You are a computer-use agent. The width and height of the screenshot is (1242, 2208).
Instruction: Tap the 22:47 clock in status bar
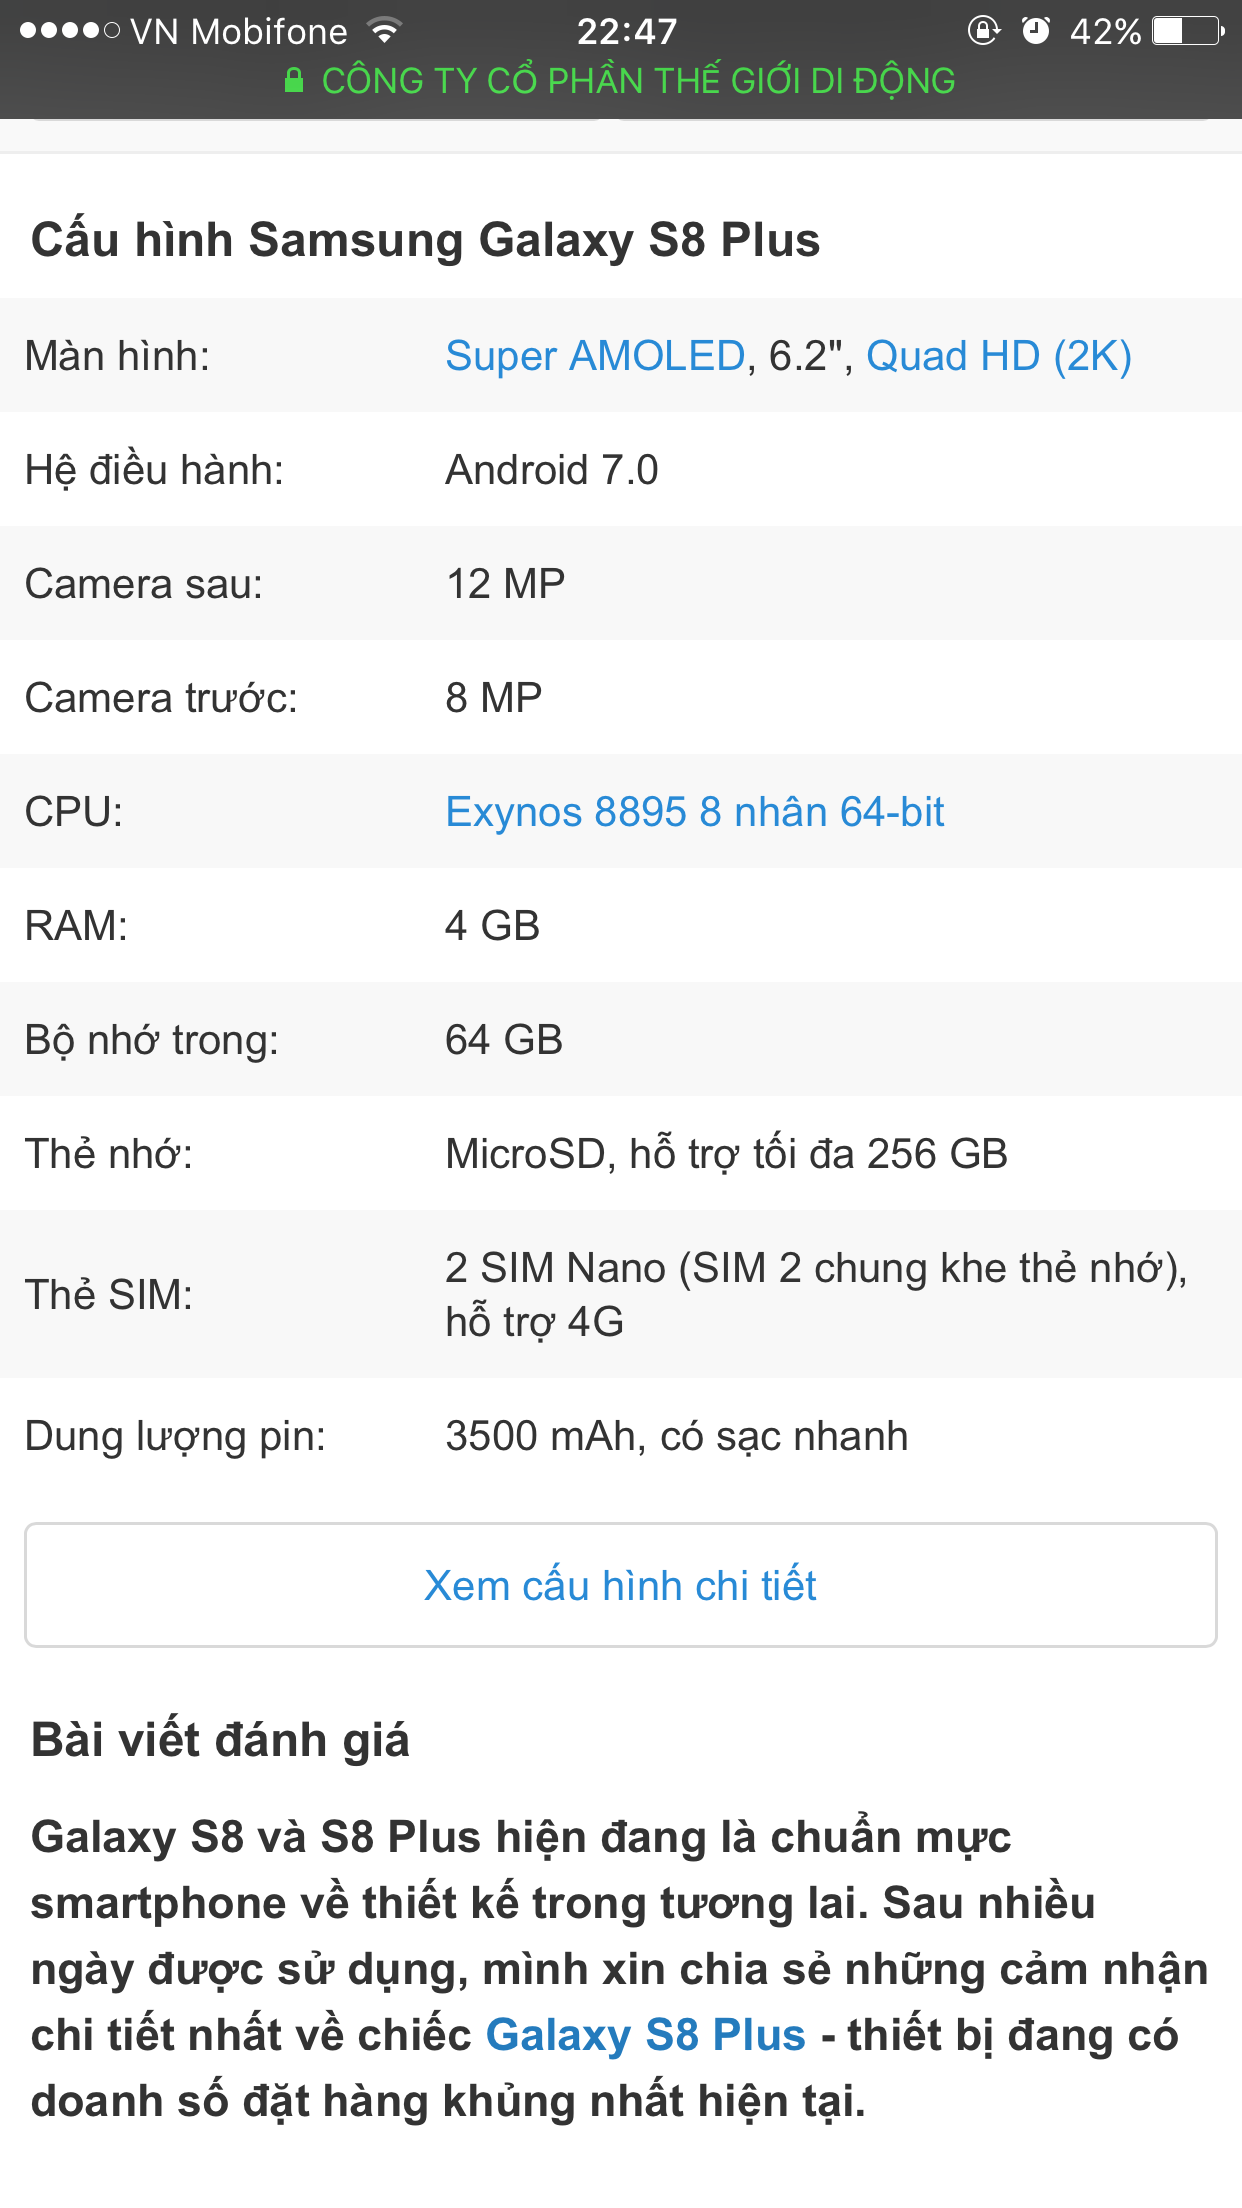627,32
